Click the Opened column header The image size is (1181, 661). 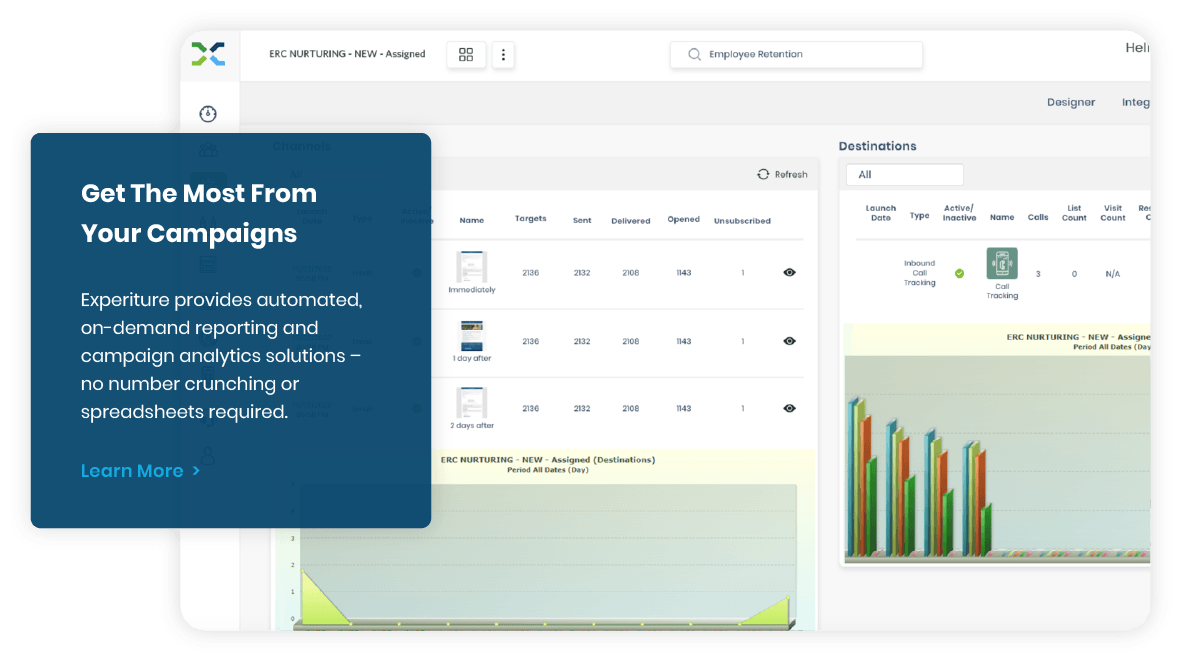[x=684, y=220]
